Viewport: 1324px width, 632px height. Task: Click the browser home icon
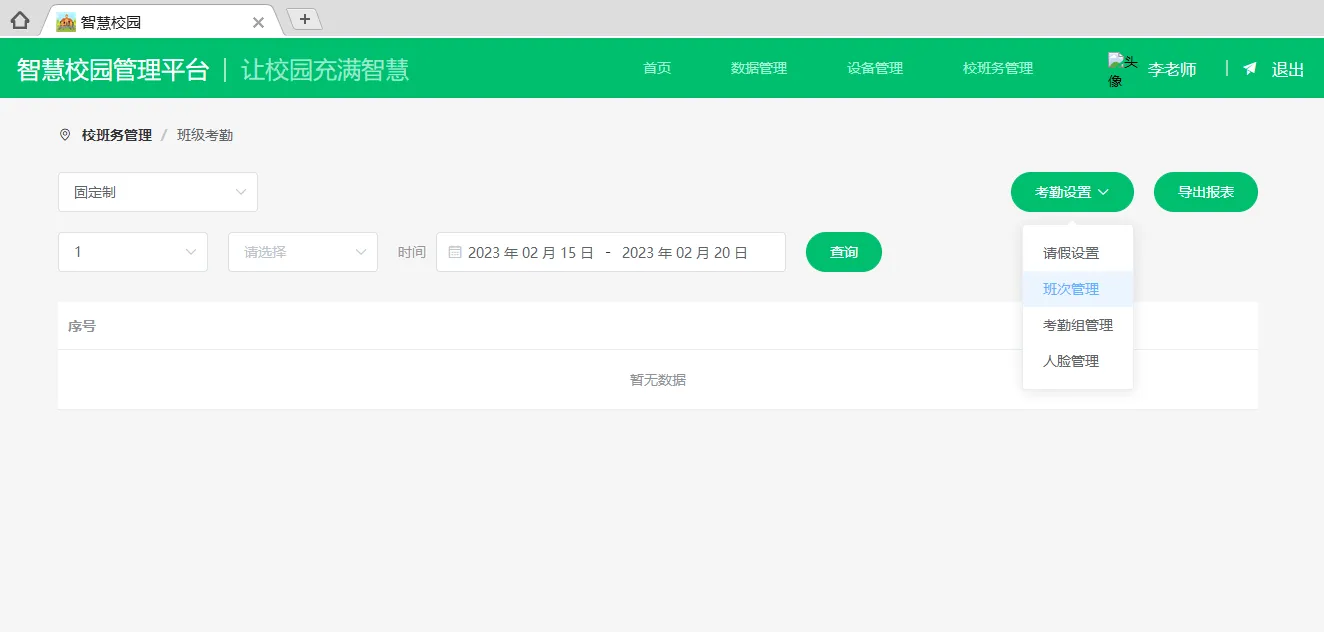(x=19, y=20)
